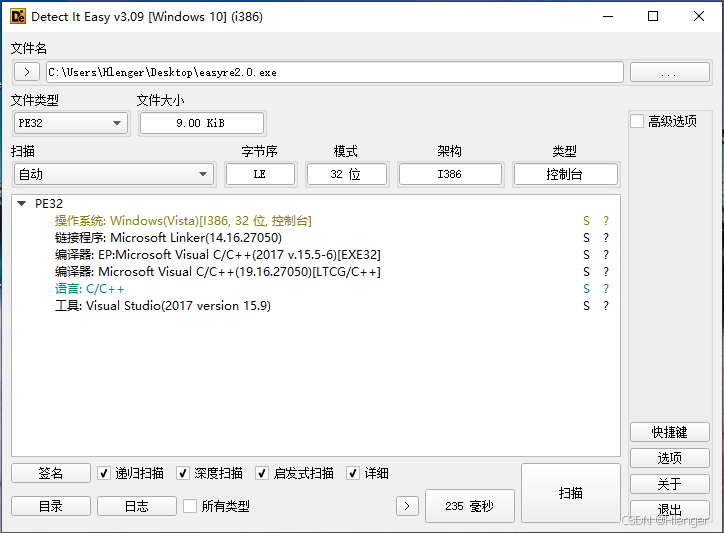Click the S link on EP:Microsoft Visual row

pyautogui.click(x=586, y=255)
